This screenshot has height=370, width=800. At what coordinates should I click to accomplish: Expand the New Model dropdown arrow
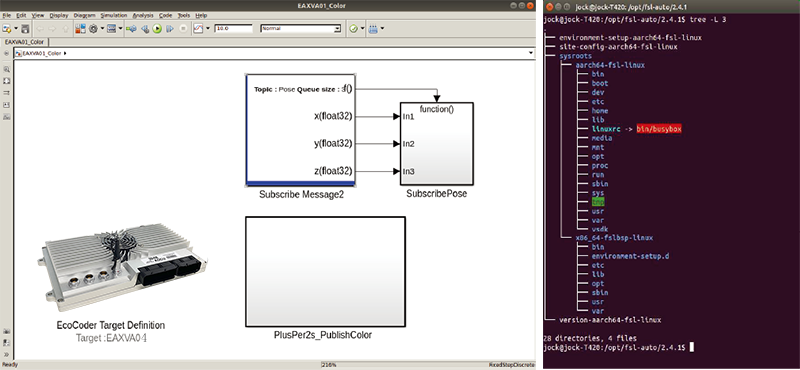[x=16, y=29]
